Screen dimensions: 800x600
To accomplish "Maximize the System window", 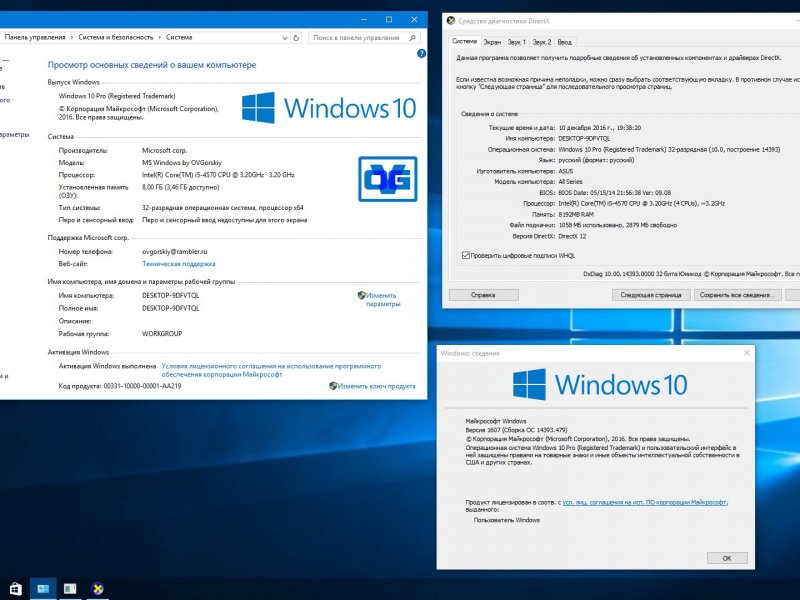I will [389, 19].
